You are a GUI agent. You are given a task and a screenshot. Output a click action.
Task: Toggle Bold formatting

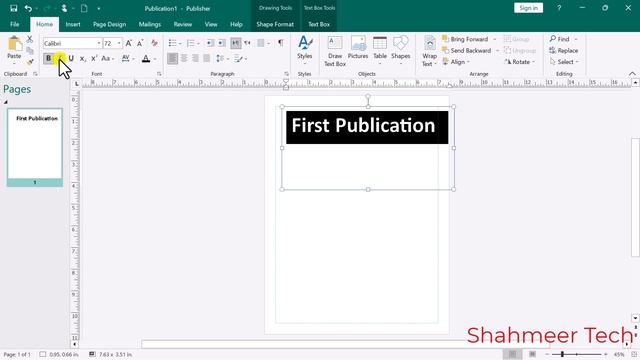pyautogui.click(x=49, y=59)
